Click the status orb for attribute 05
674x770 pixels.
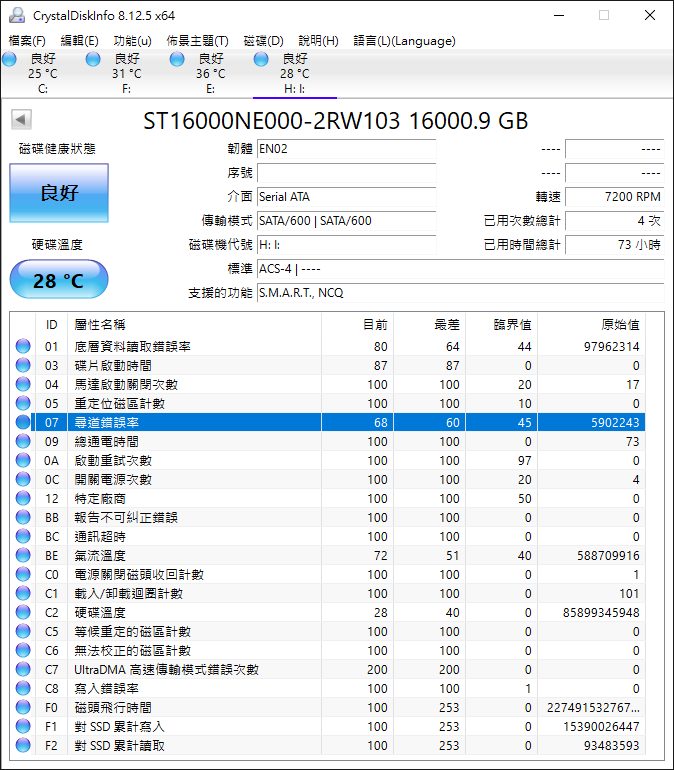23,403
